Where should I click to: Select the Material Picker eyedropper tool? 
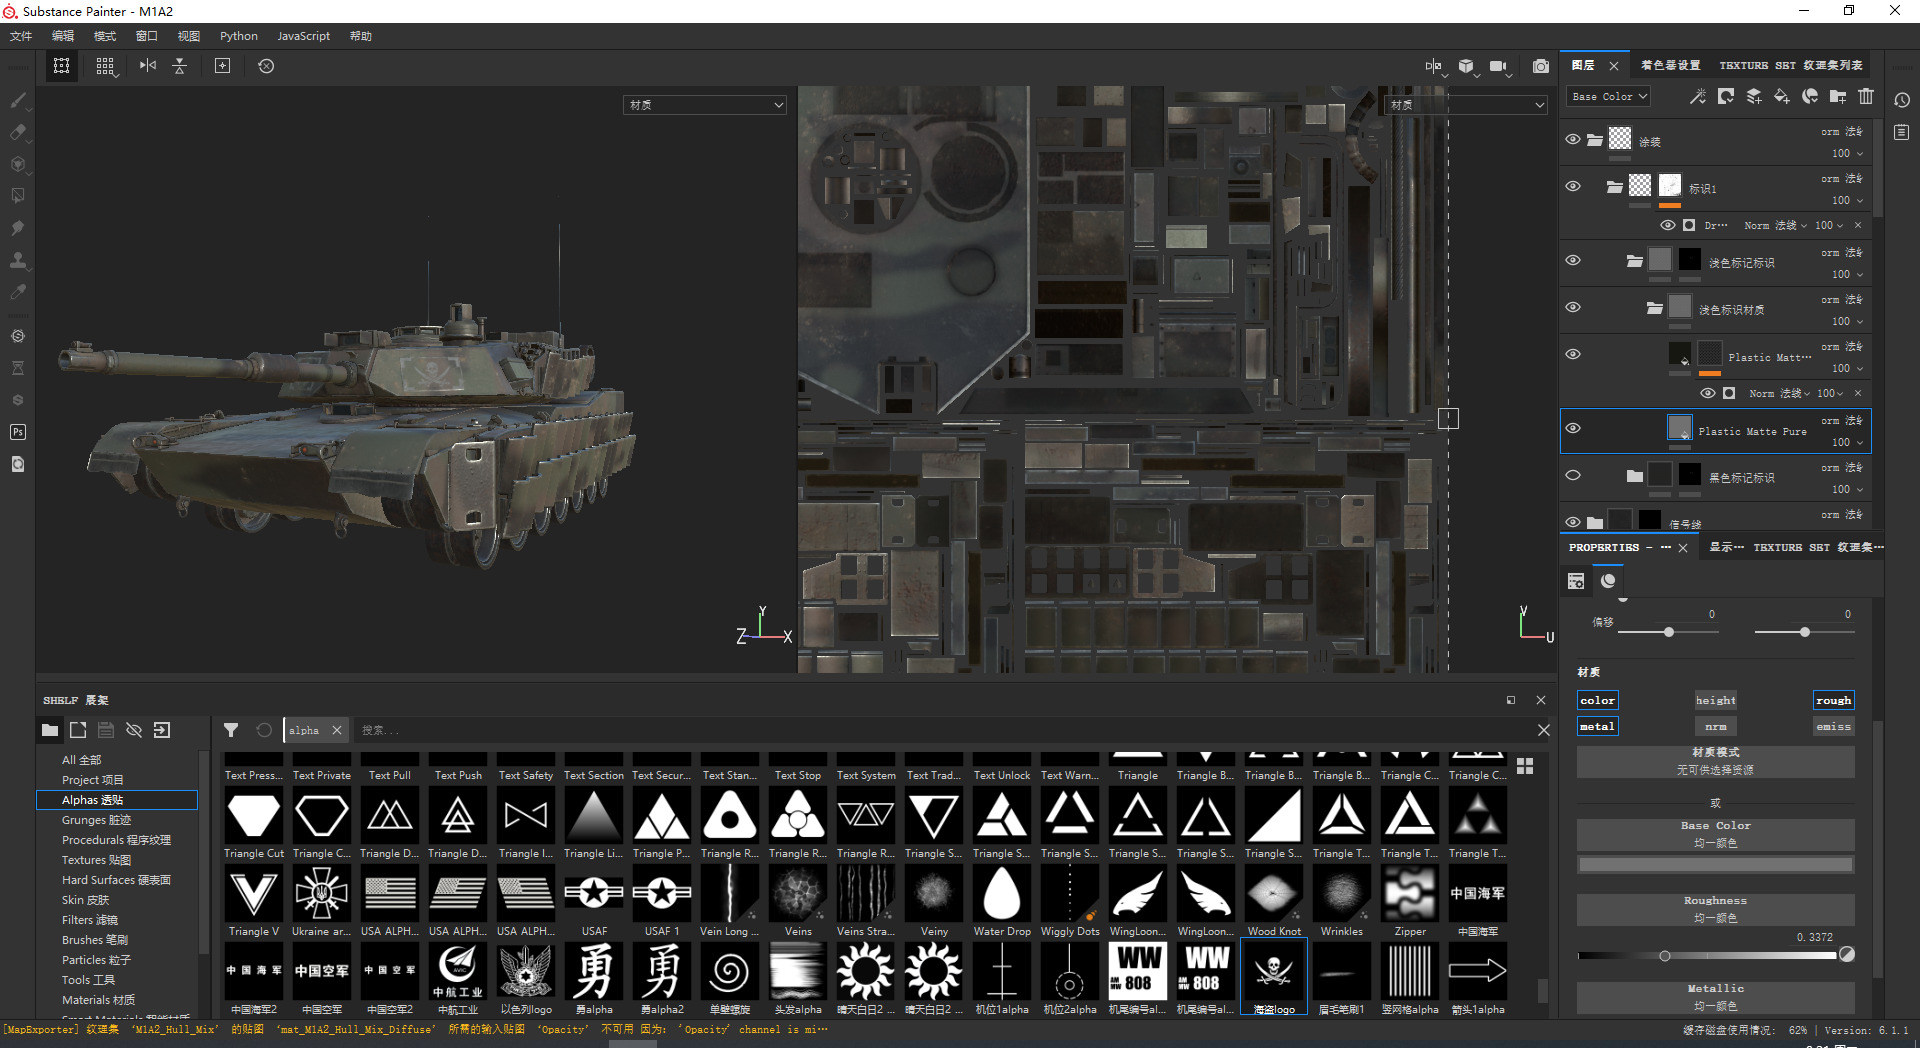(x=18, y=292)
